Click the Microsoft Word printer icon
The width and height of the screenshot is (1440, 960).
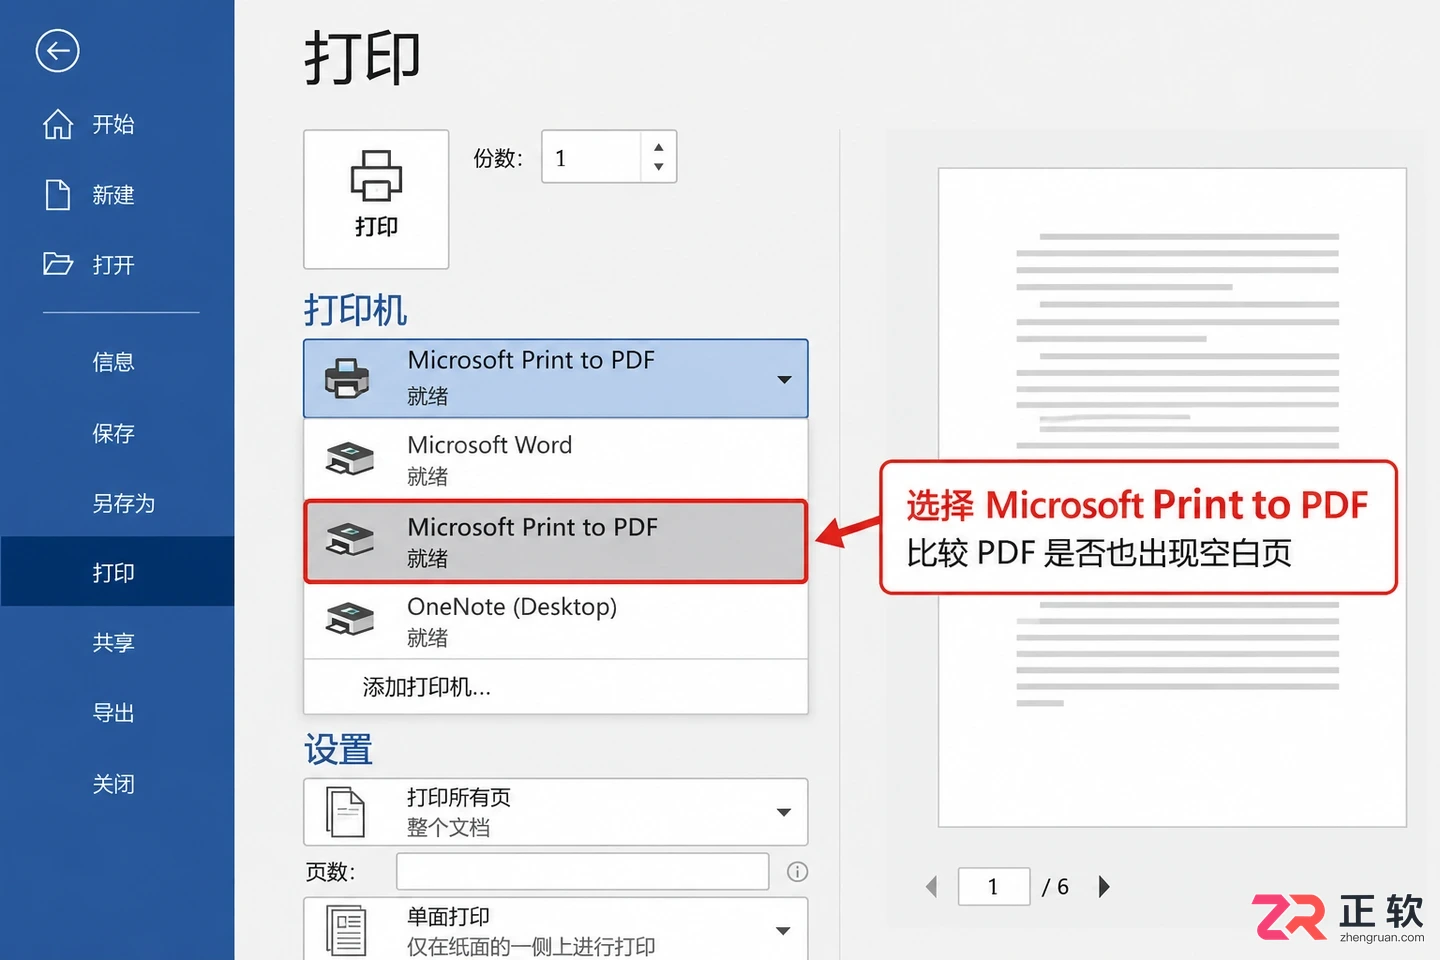tap(349, 458)
